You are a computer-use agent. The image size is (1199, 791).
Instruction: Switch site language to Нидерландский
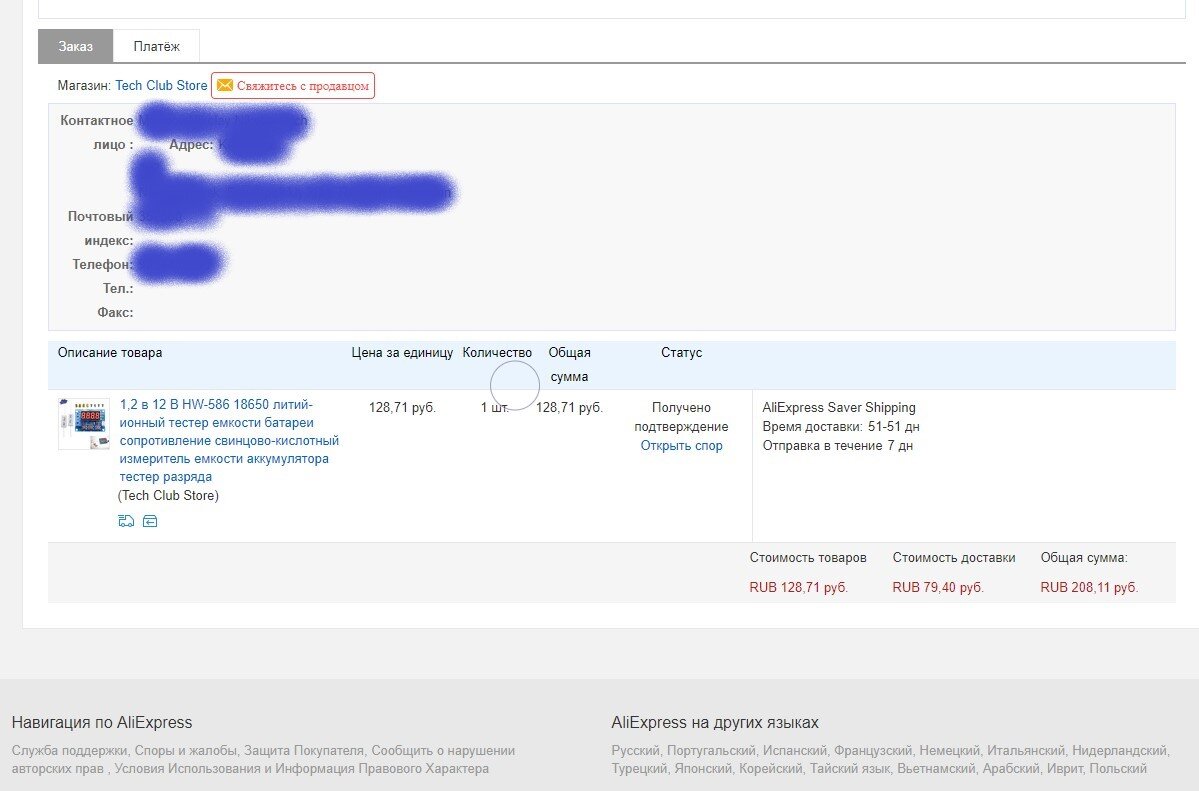click(x=1119, y=750)
